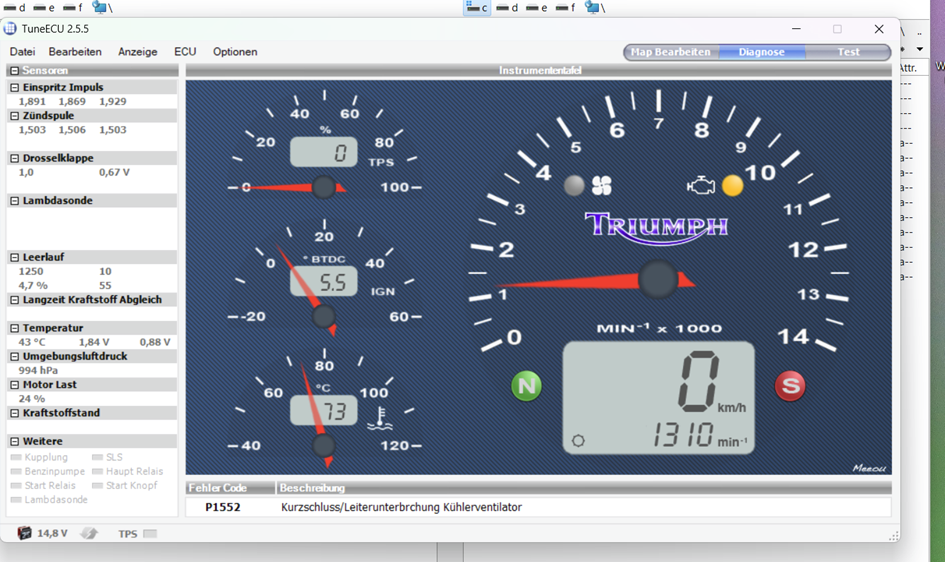Click the Beschreibung column header

point(583,488)
